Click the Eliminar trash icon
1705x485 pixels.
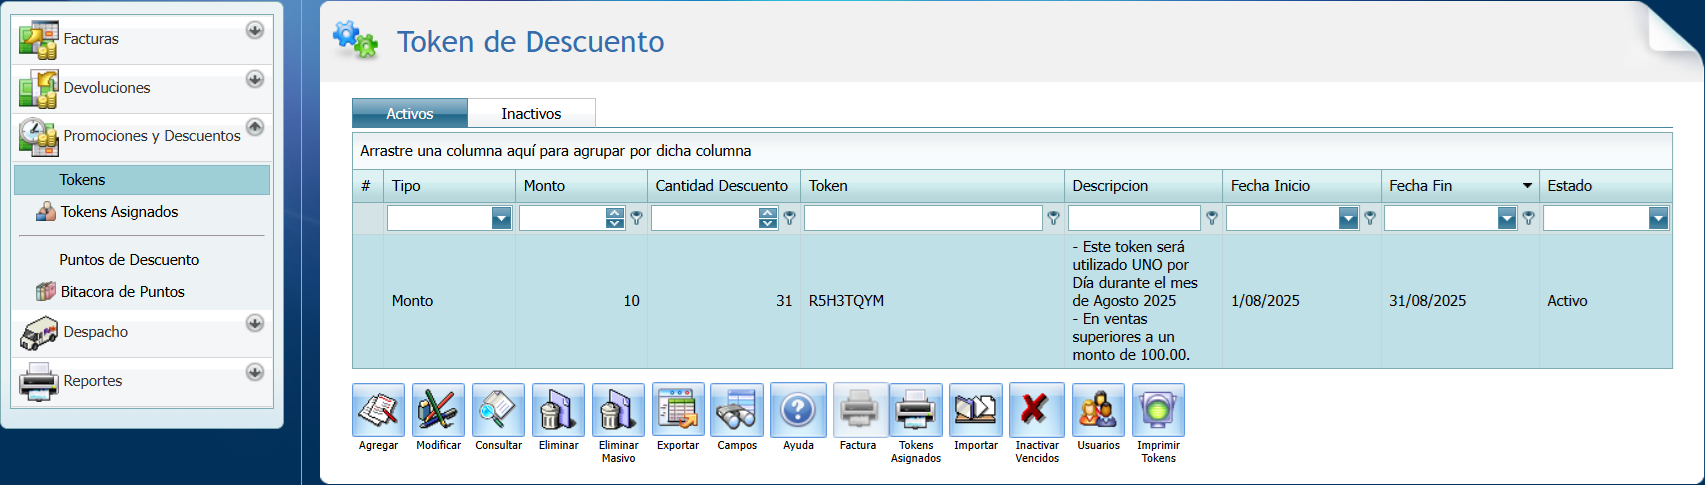[x=558, y=410]
